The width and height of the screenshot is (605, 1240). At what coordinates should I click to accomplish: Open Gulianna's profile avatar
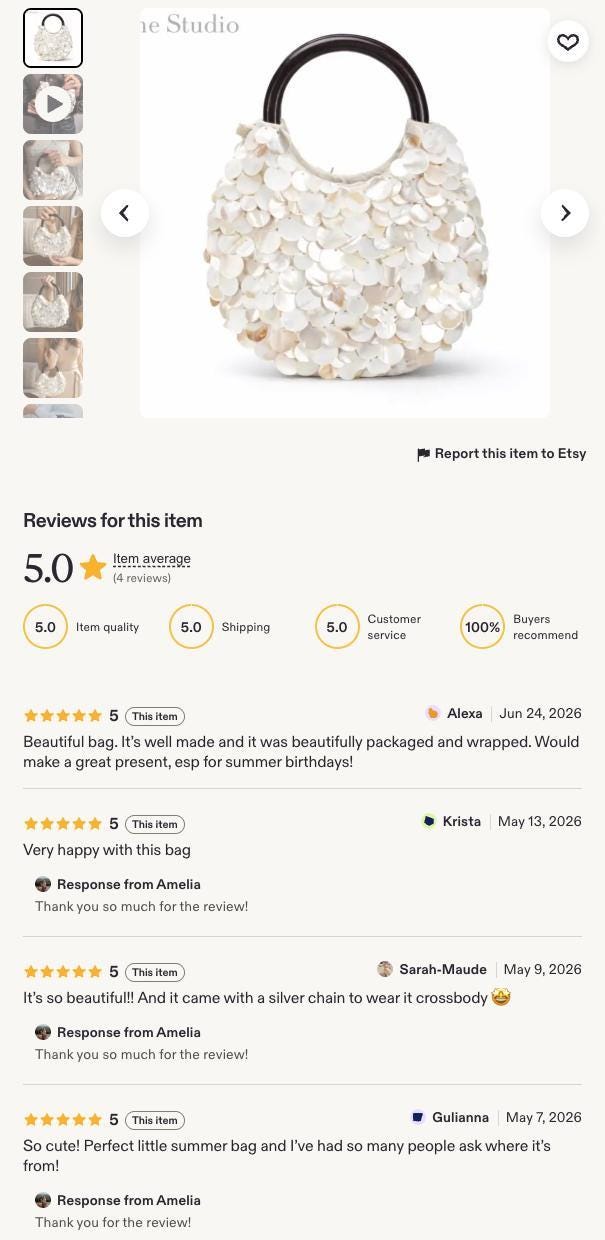pos(418,1117)
